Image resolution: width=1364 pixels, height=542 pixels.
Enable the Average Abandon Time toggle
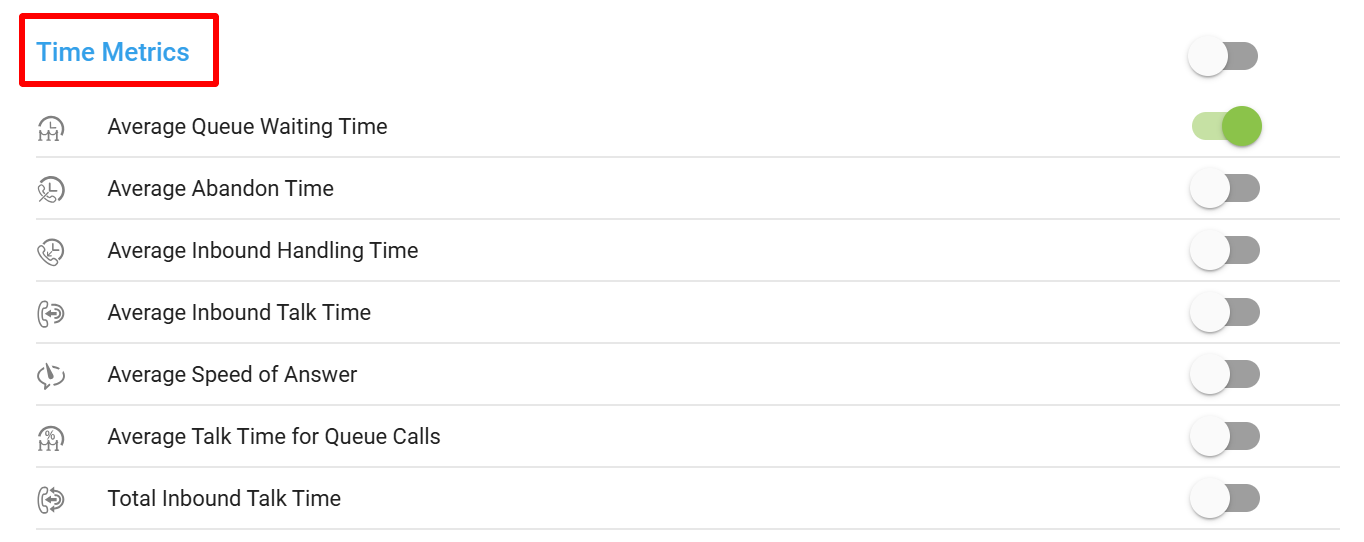[x=1225, y=189]
